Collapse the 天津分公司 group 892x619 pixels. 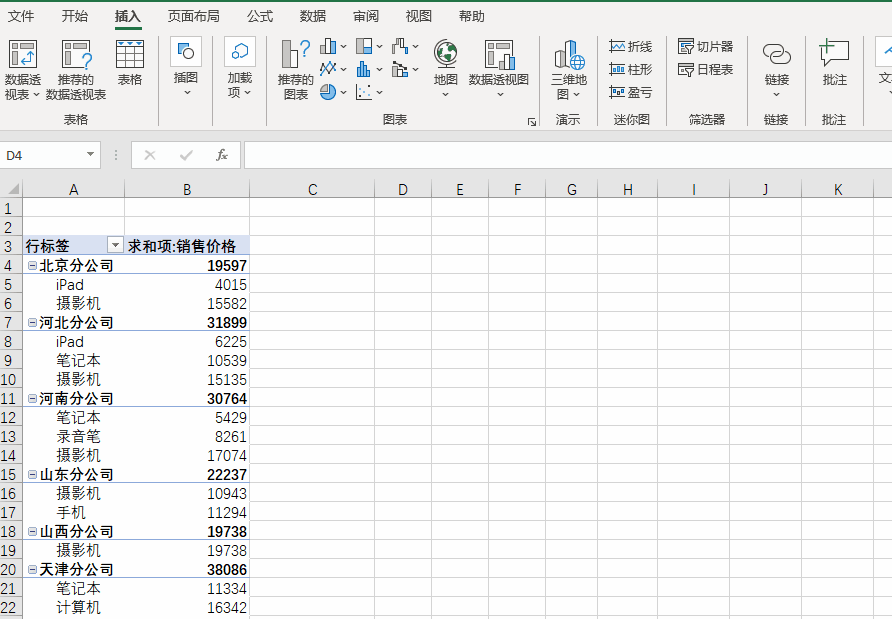point(32,569)
